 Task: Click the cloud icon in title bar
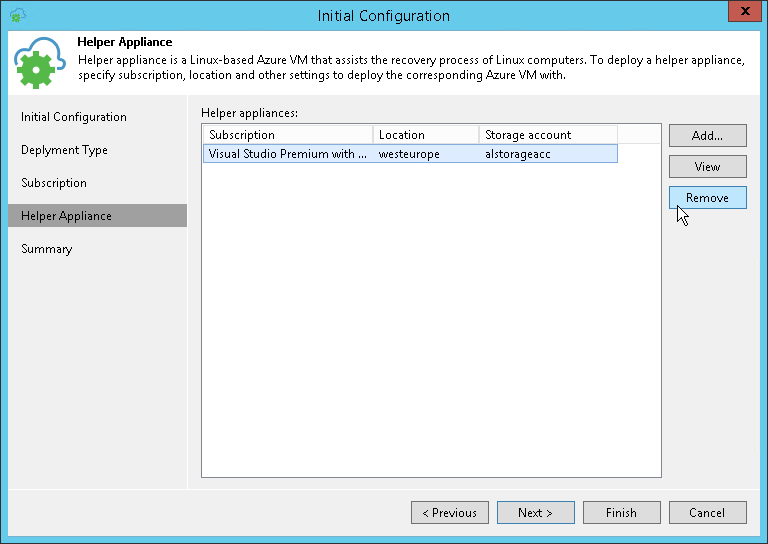(x=17, y=15)
